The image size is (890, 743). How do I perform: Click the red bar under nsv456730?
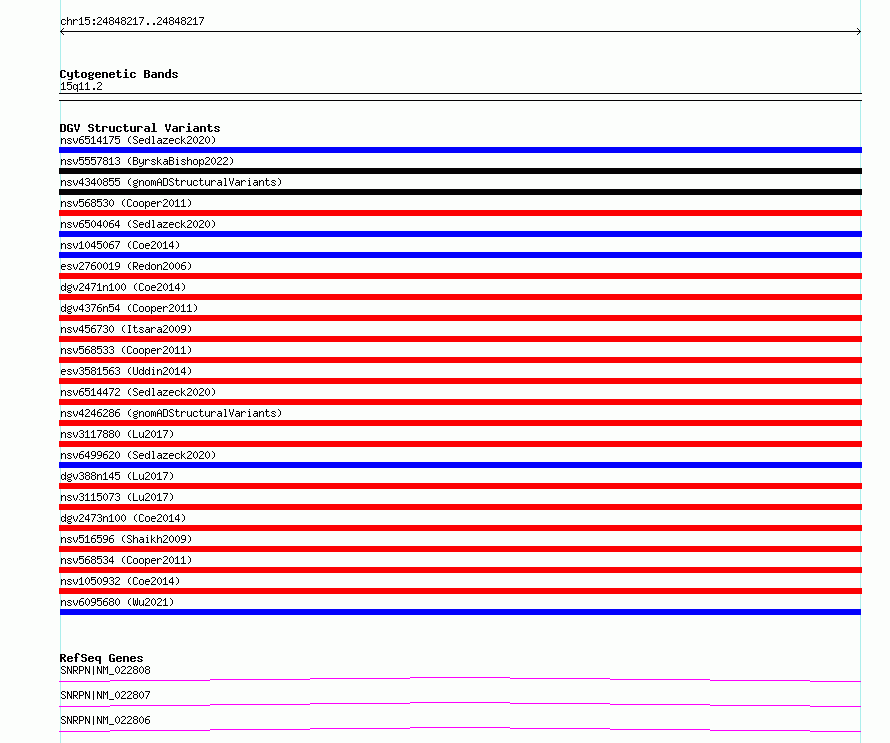tap(460, 339)
